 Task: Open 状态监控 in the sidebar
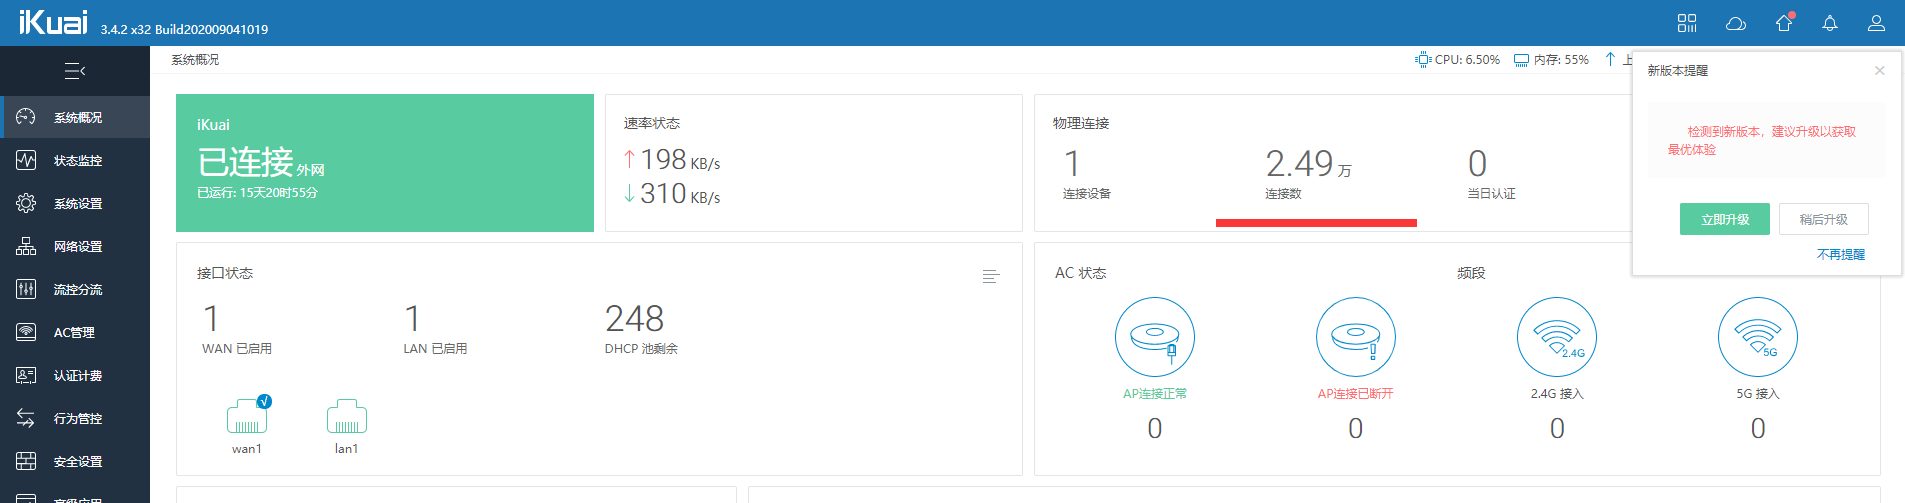point(75,161)
